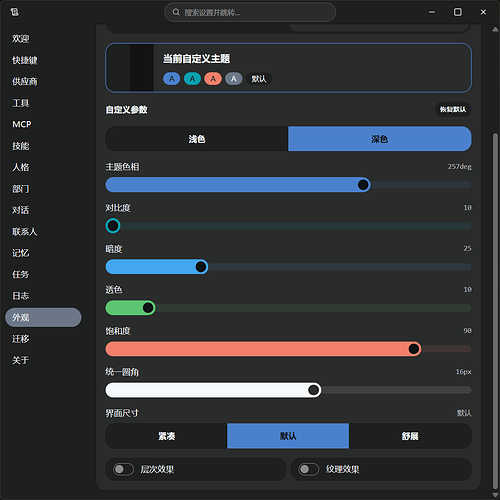Choose 默认 interface size segment
500x500 pixels.
tap(288, 436)
